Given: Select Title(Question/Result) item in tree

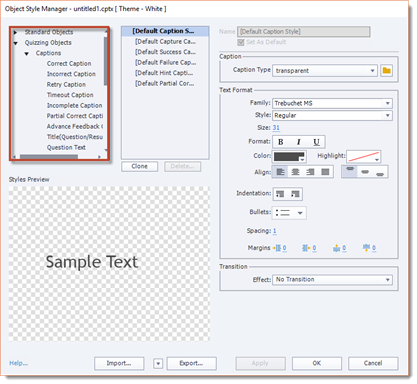Looking at the screenshot, I should pos(75,137).
